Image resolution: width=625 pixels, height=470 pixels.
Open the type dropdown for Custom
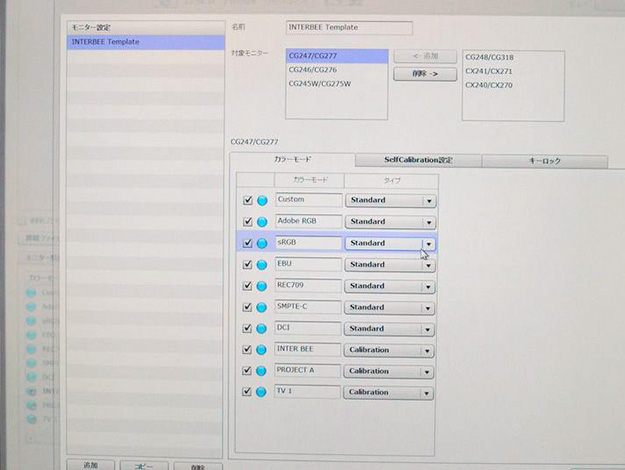point(391,201)
